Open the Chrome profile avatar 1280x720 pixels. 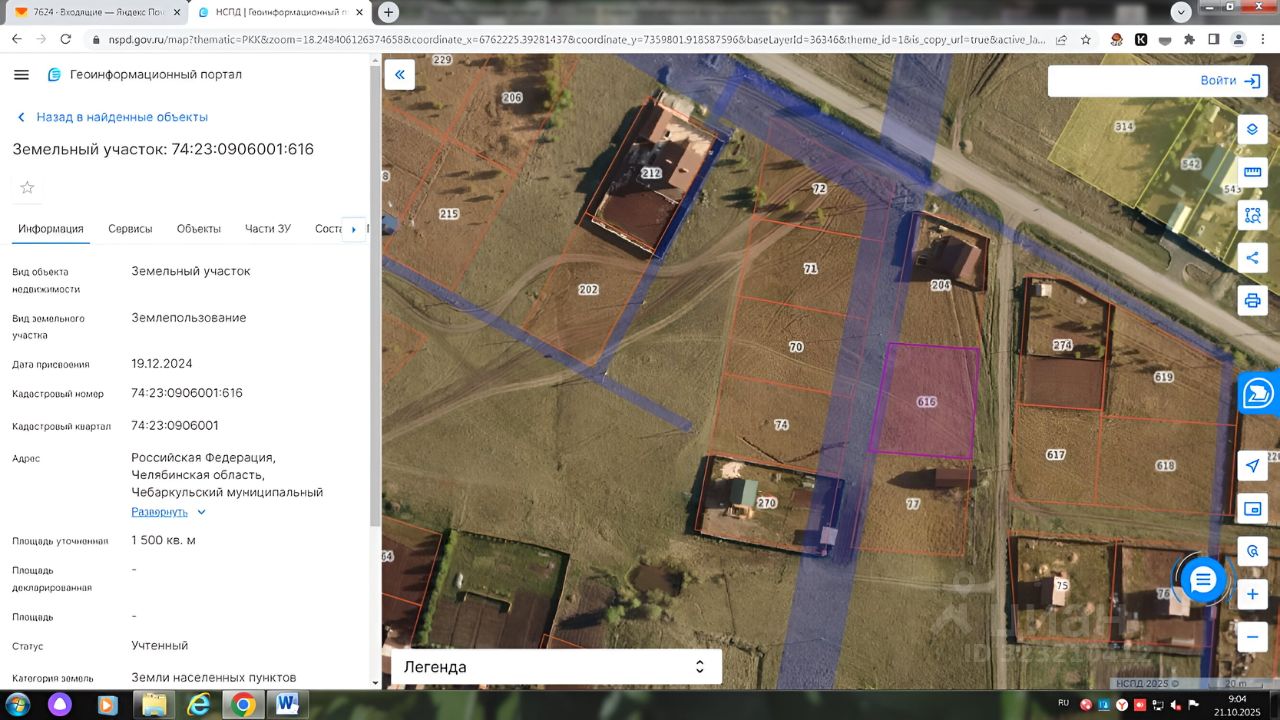[x=1238, y=40]
